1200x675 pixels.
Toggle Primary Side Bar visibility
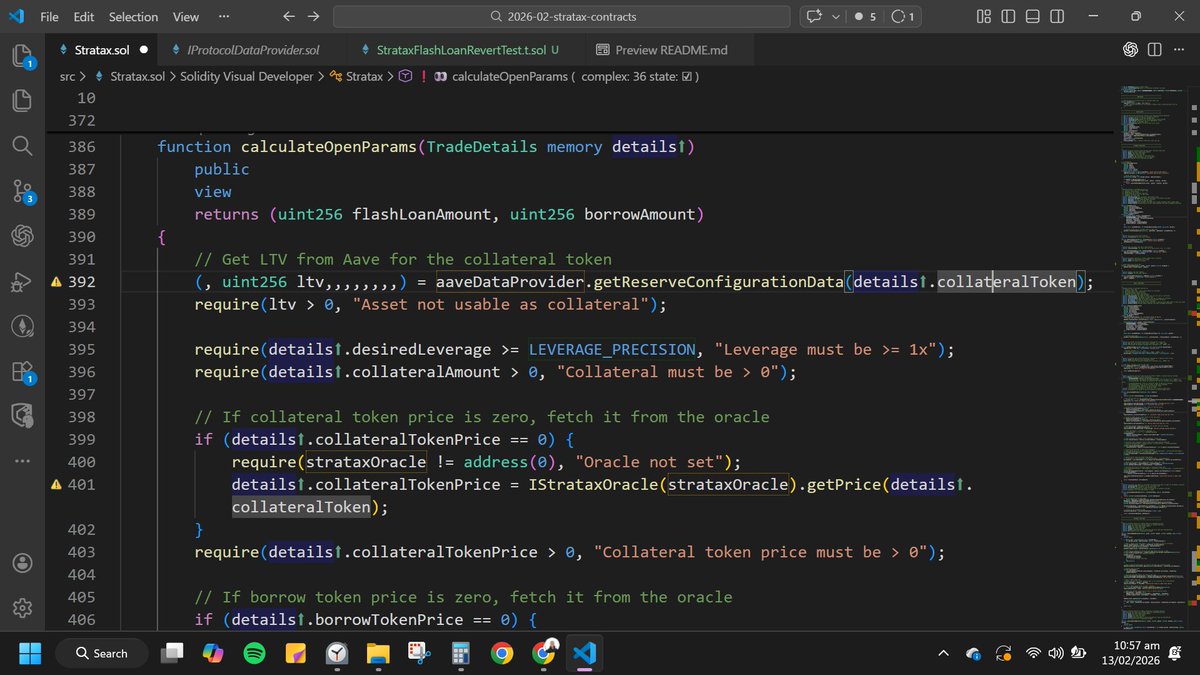click(1007, 16)
